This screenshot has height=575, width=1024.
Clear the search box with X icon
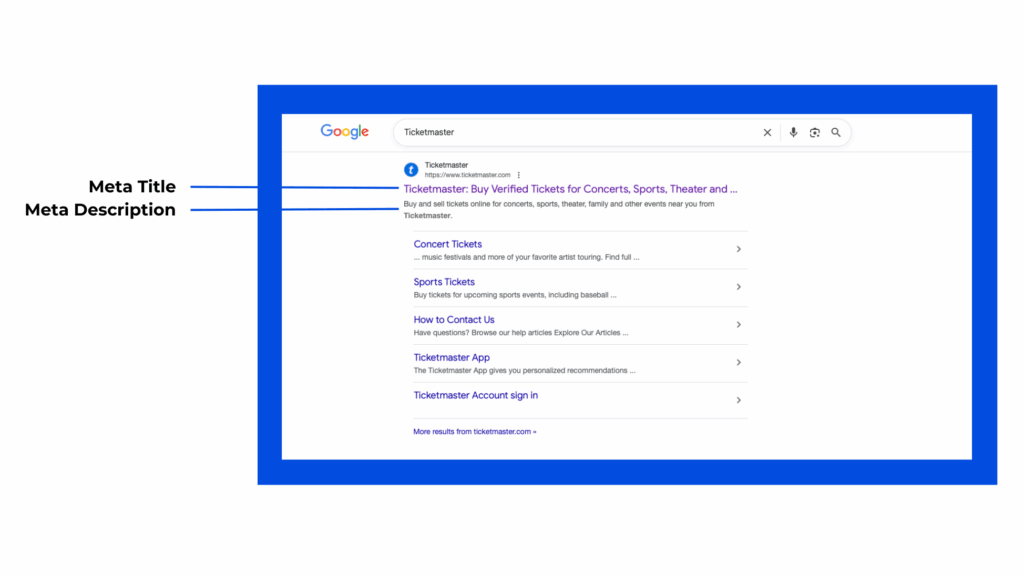pyautogui.click(x=767, y=132)
